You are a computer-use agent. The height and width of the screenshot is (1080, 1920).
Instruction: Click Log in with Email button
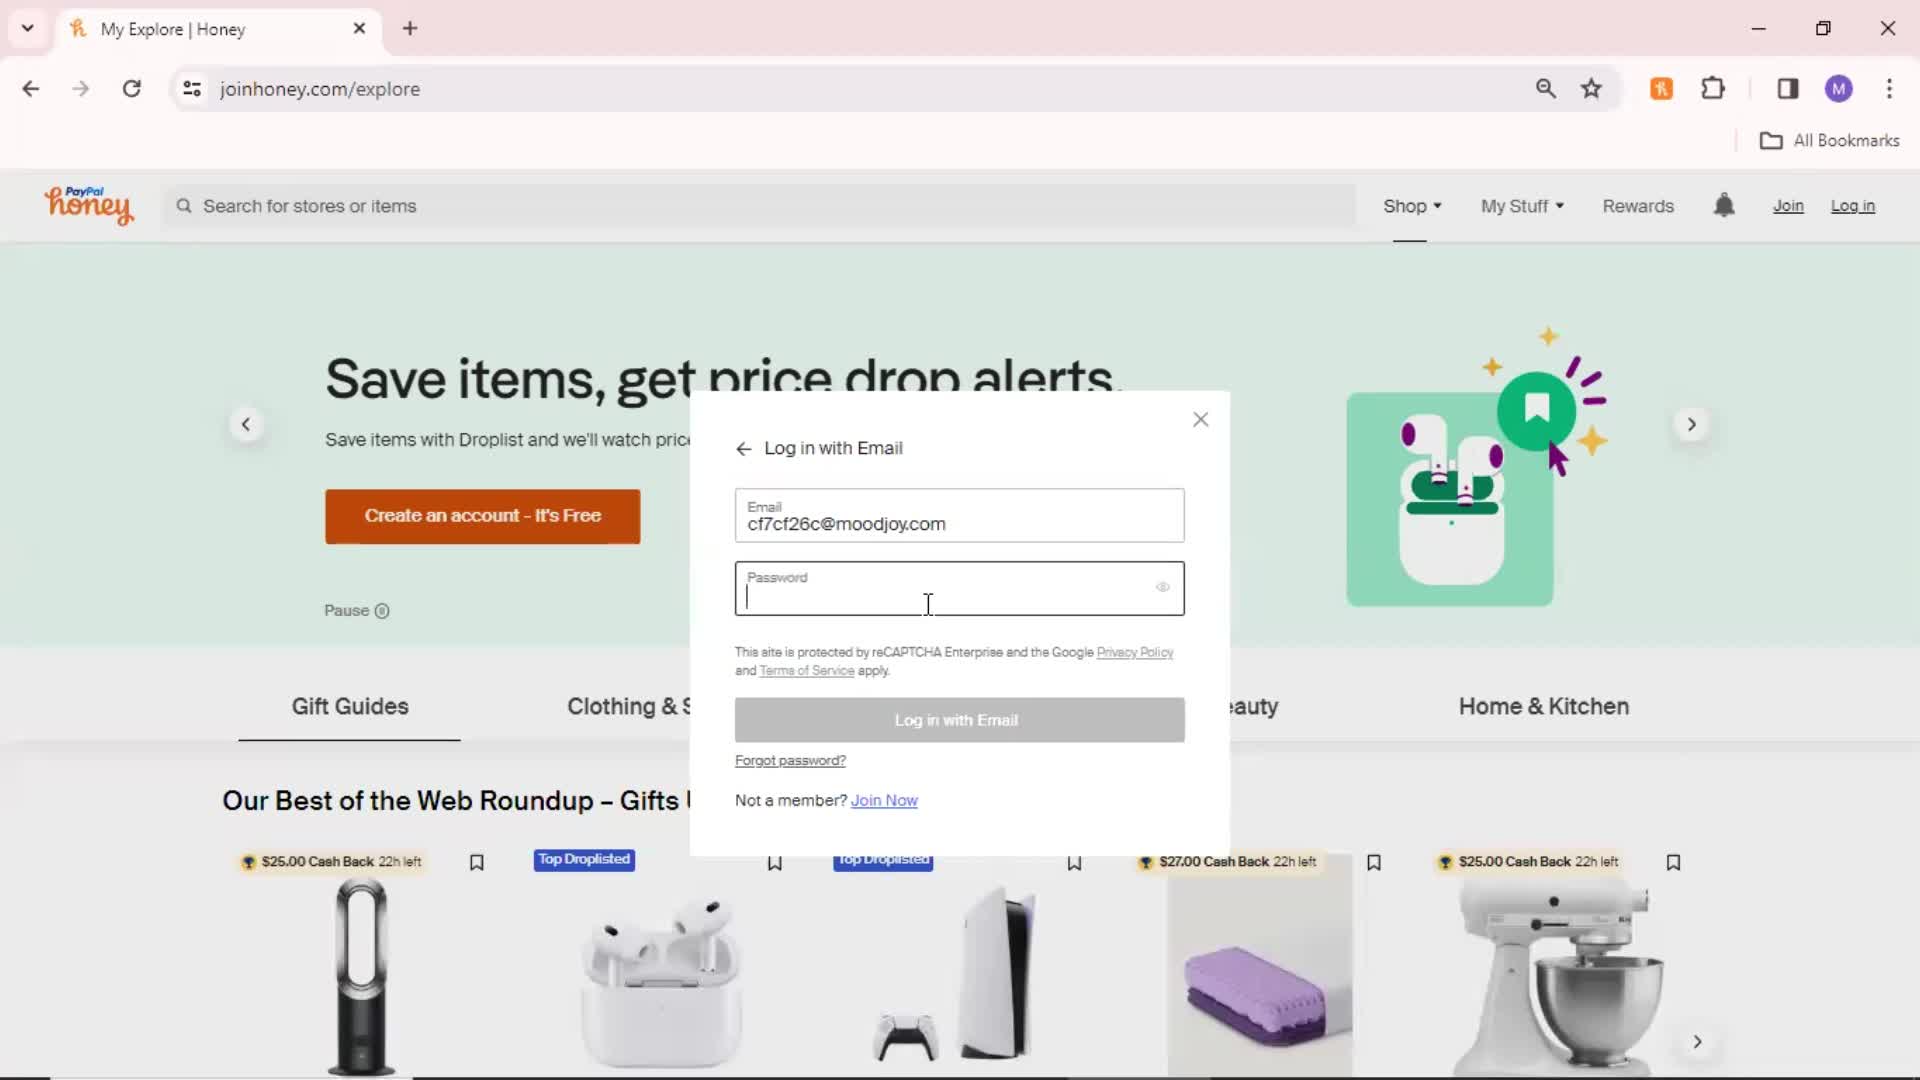959,719
